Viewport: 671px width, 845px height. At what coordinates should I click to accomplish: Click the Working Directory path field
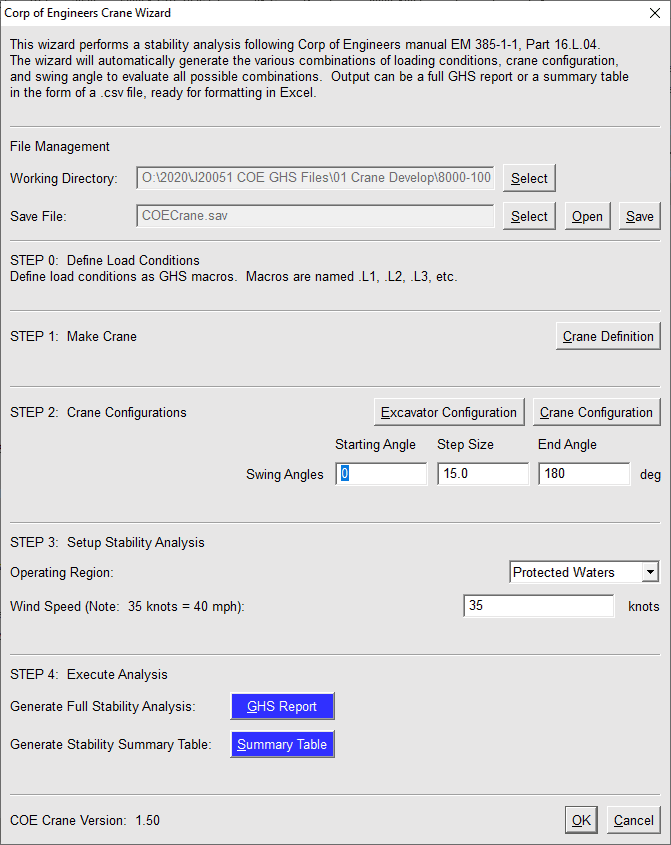pos(315,178)
